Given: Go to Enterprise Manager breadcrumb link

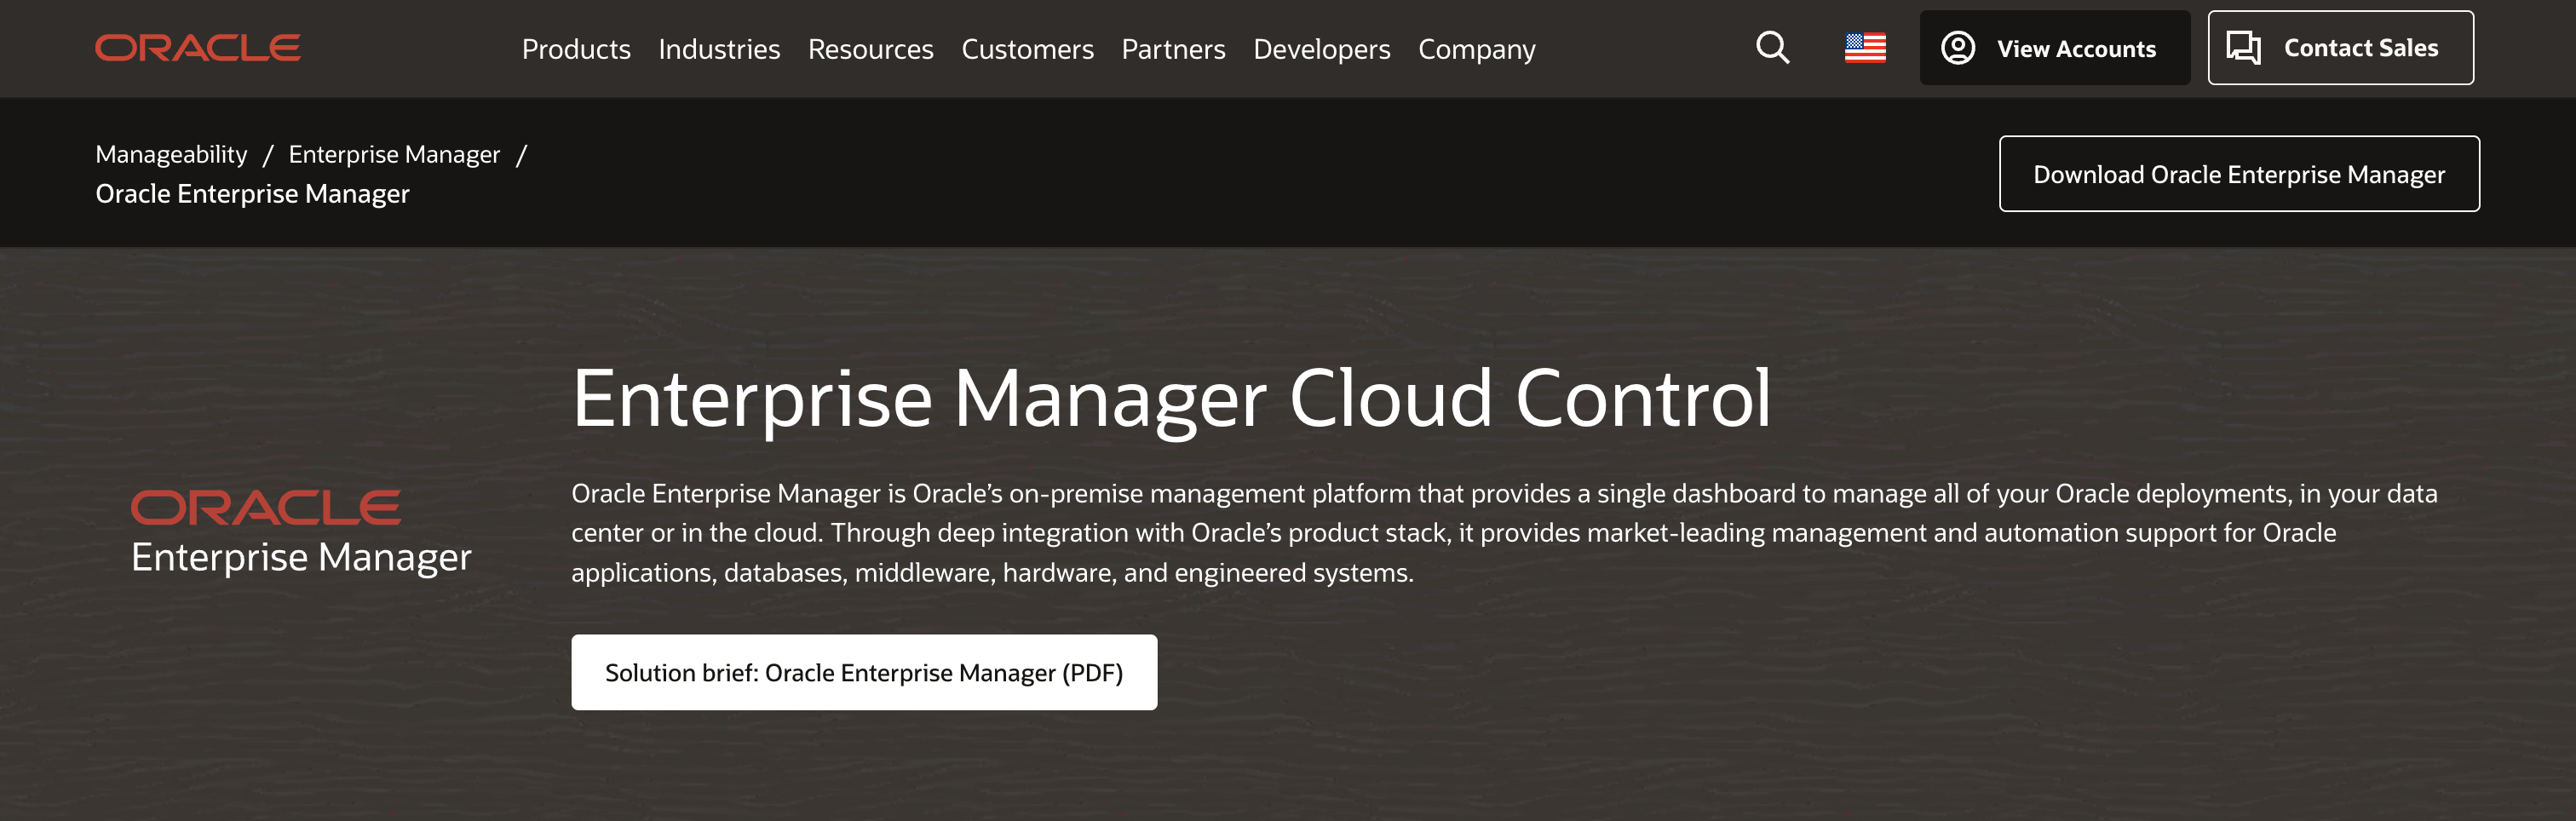Looking at the screenshot, I should pyautogui.click(x=394, y=154).
